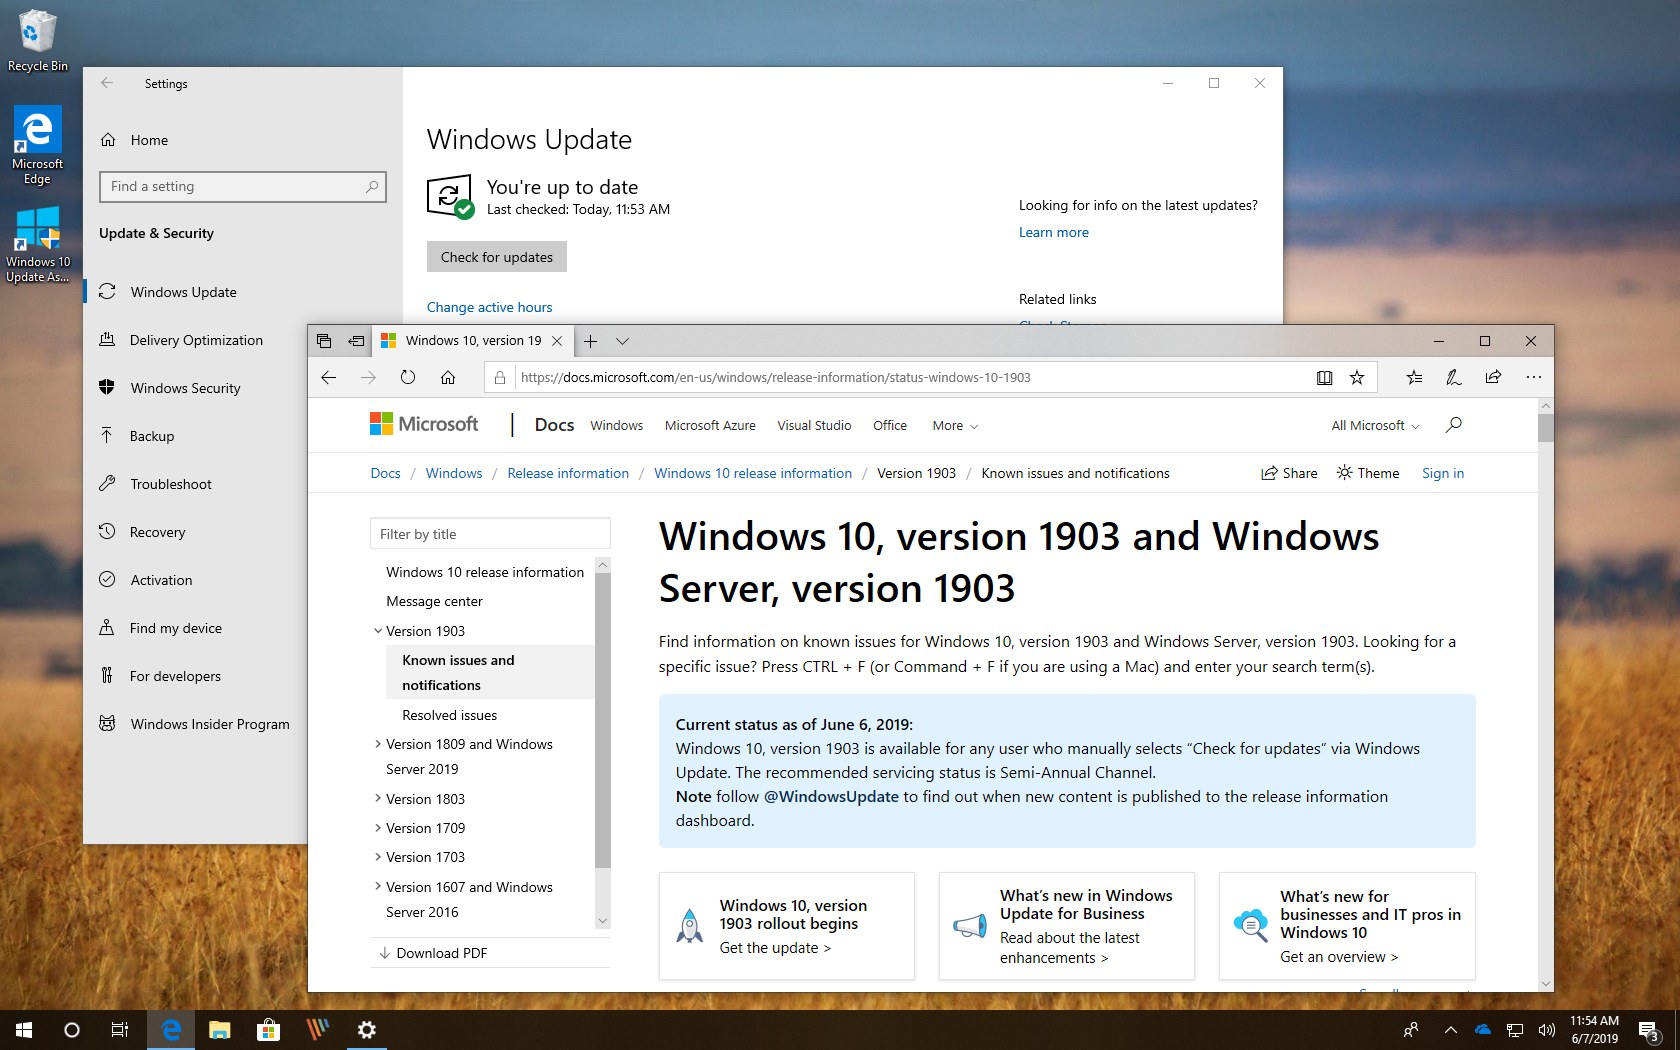The height and width of the screenshot is (1050, 1680).
Task: Open Troubleshoot settings page
Action: tap(170, 484)
